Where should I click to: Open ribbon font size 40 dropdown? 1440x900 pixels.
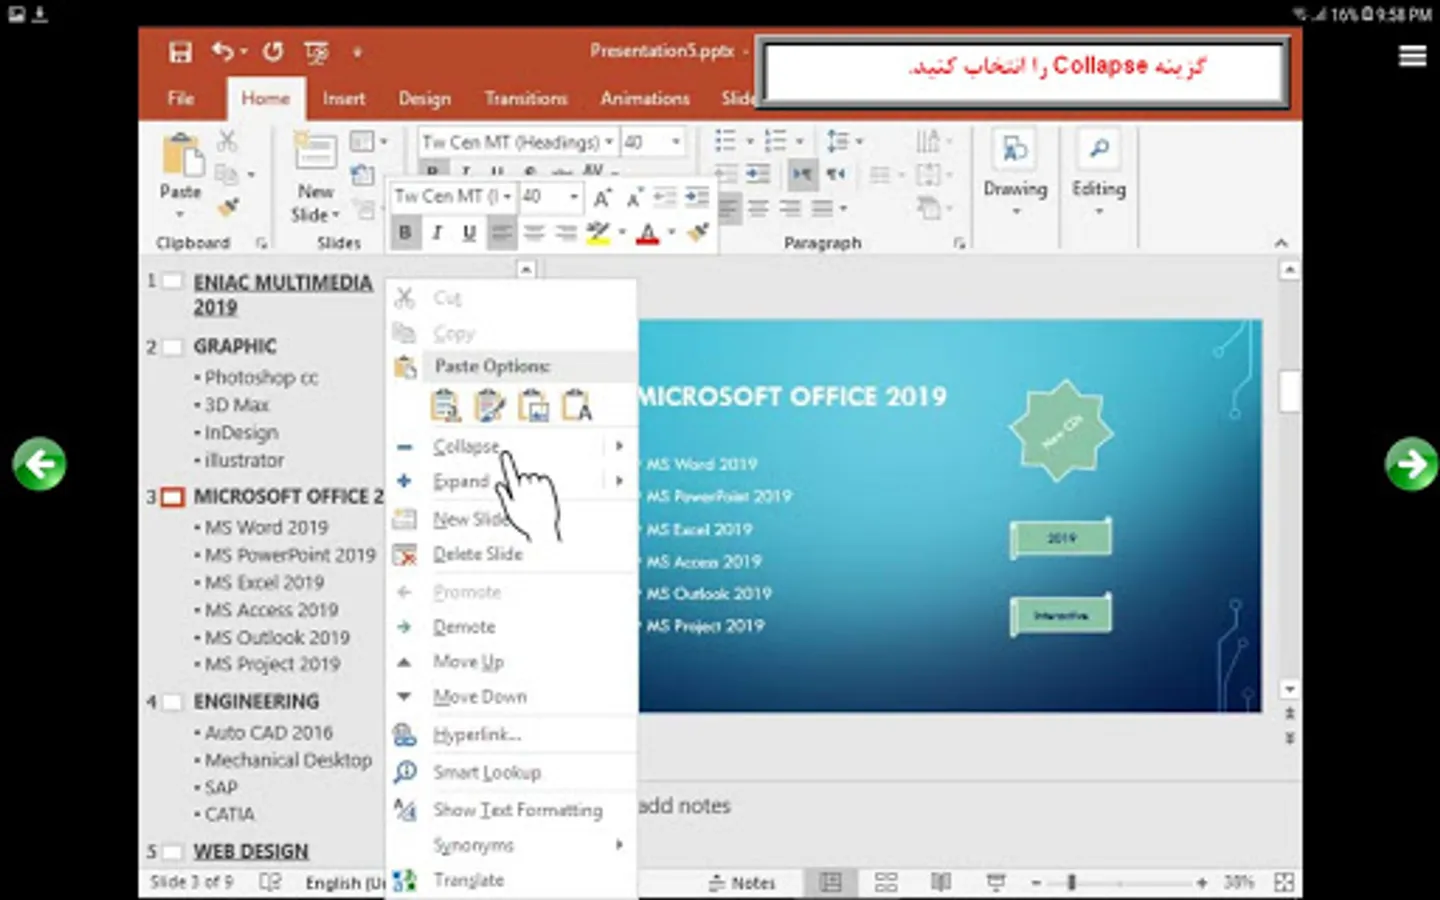click(x=677, y=142)
